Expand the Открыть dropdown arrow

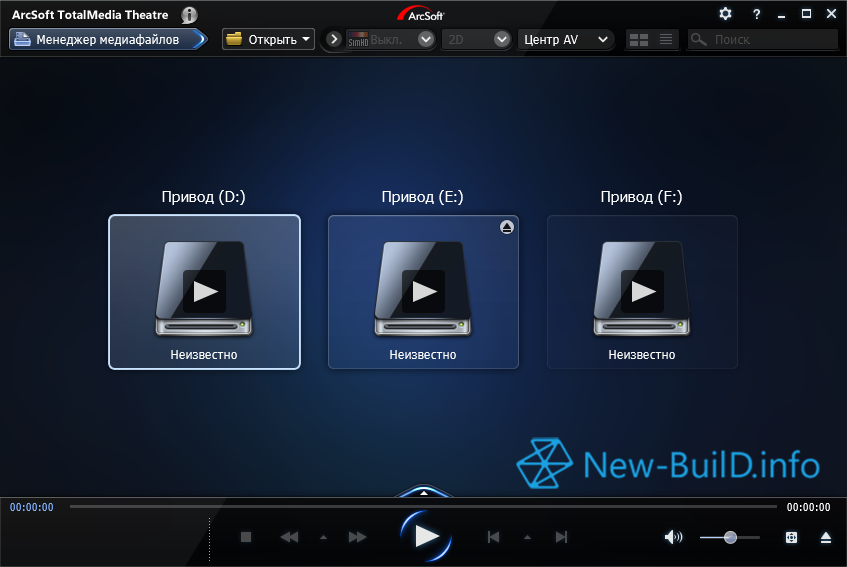[306, 39]
